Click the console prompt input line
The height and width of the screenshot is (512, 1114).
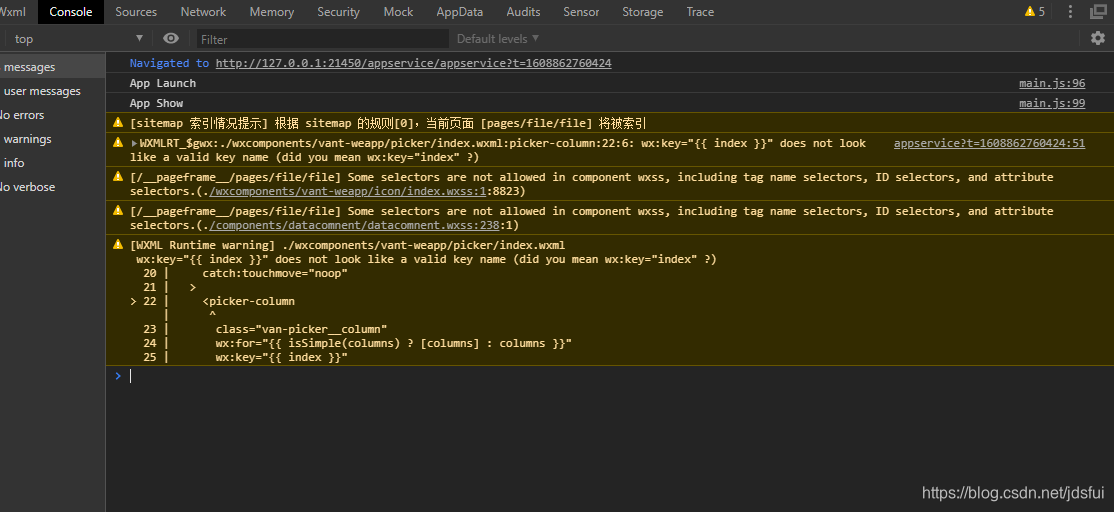(x=610, y=376)
